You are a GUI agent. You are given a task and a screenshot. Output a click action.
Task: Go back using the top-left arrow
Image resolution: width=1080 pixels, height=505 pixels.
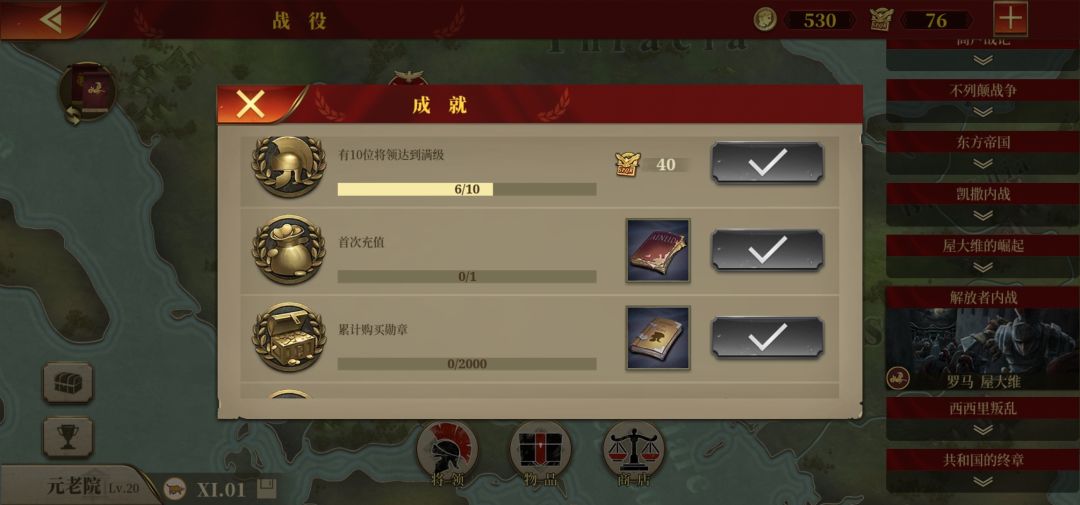pyautogui.click(x=51, y=19)
